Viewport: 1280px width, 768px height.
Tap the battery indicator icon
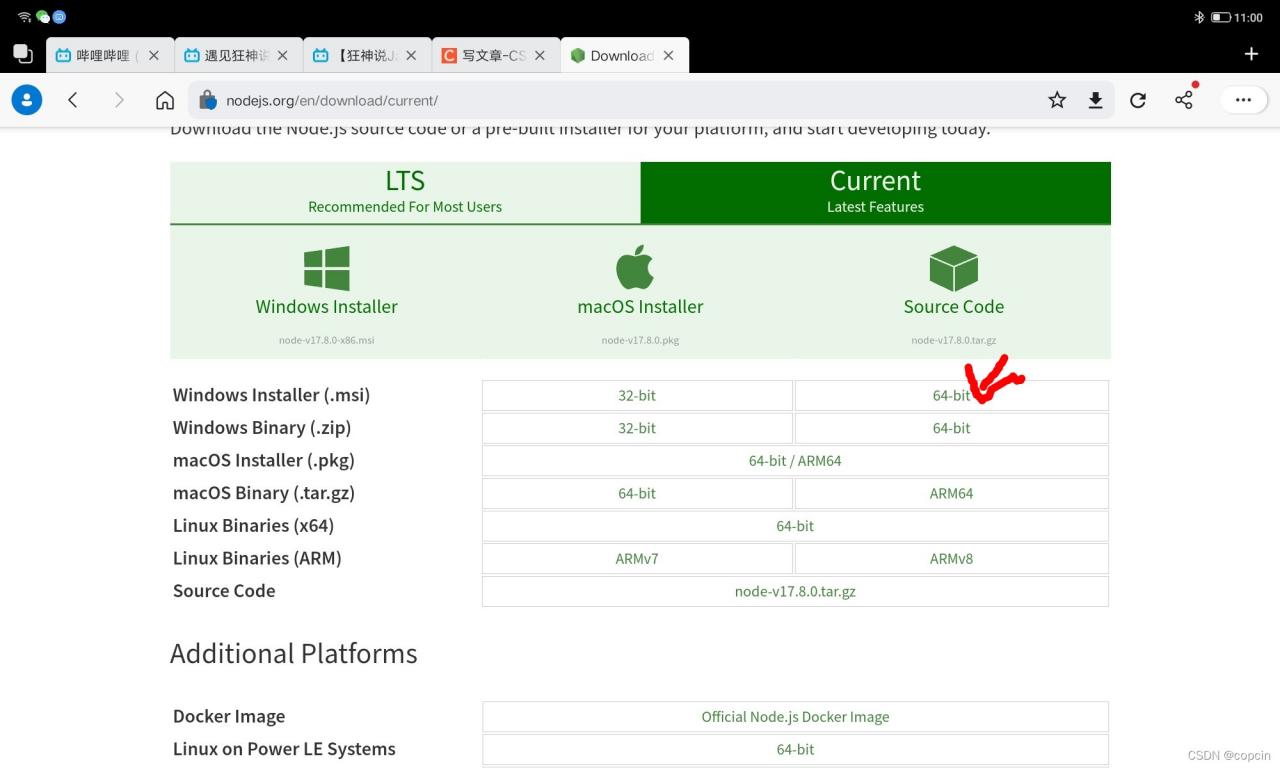coord(1220,18)
